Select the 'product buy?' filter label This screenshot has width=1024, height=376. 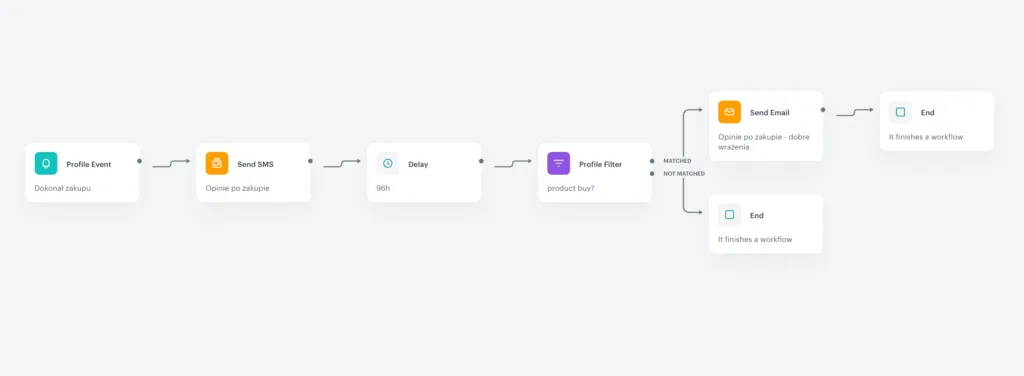(x=571, y=188)
